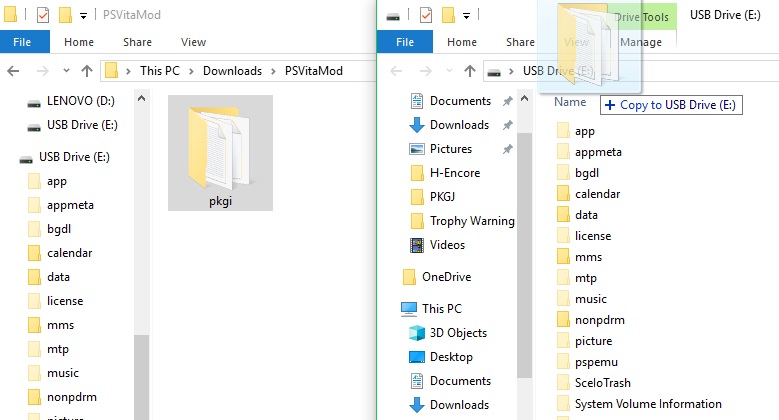
Task: Go back in PSVitaMod window
Action: click(x=13, y=71)
